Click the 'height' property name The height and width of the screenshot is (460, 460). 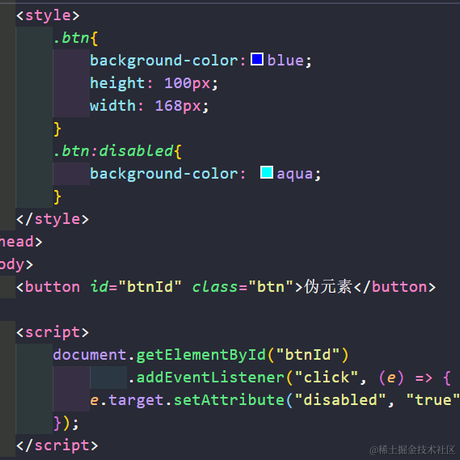click(x=117, y=83)
